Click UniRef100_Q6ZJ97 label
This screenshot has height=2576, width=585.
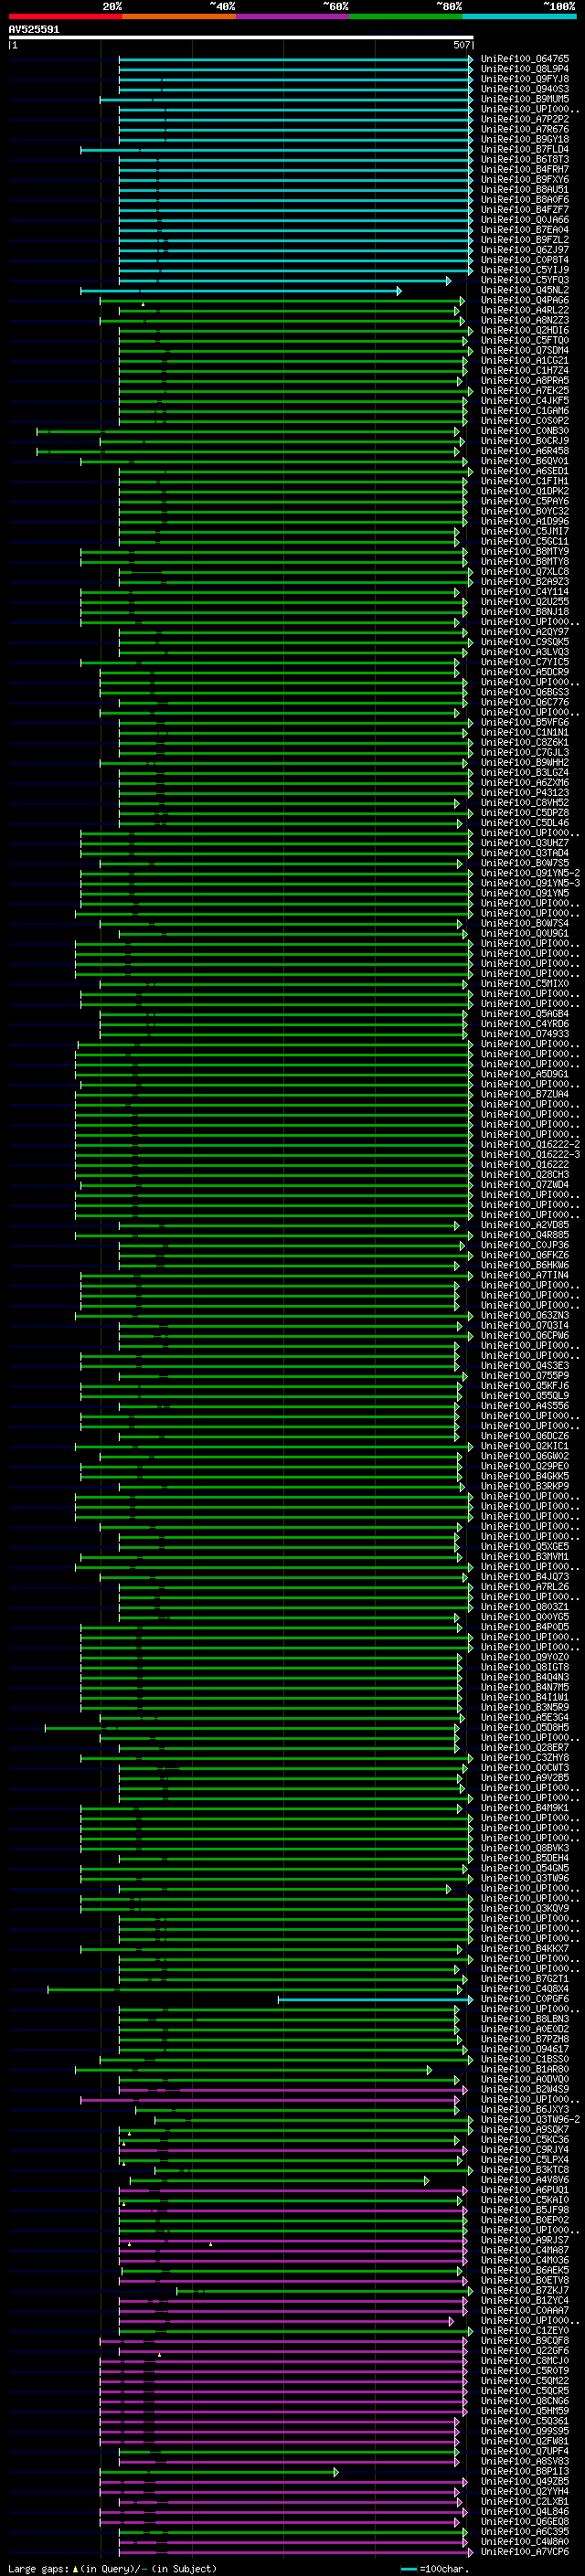tap(524, 250)
